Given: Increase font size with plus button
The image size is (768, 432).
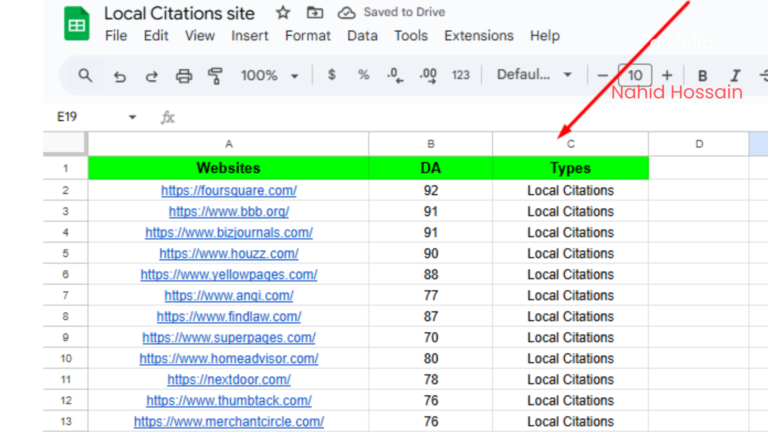Looking at the screenshot, I should (667, 75).
